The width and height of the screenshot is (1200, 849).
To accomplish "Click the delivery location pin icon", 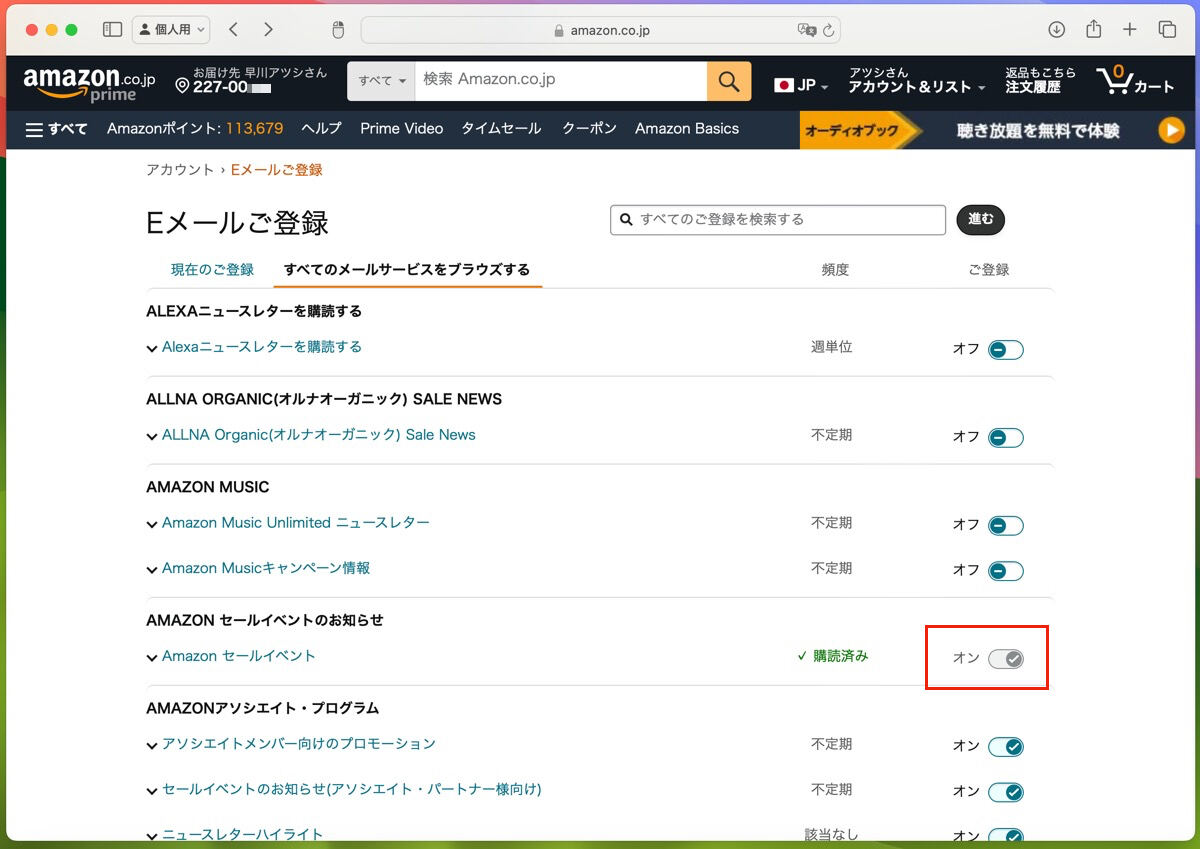I will tap(182, 86).
